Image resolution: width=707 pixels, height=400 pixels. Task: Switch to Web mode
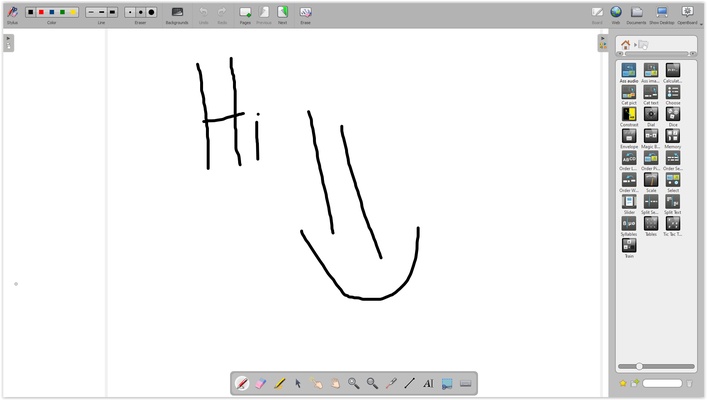pyautogui.click(x=616, y=13)
